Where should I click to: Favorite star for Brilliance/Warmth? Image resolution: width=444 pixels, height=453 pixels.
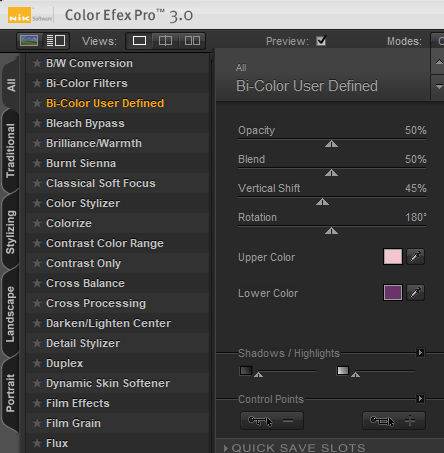click(x=37, y=143)
